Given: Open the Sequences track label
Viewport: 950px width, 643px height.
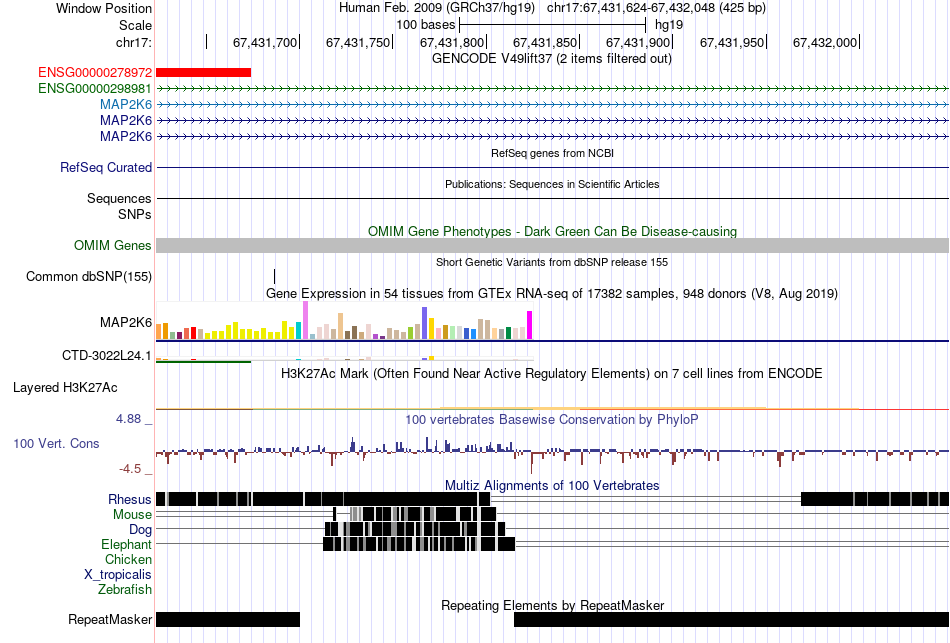Looking at the screenshot, I should pos(119,199).
